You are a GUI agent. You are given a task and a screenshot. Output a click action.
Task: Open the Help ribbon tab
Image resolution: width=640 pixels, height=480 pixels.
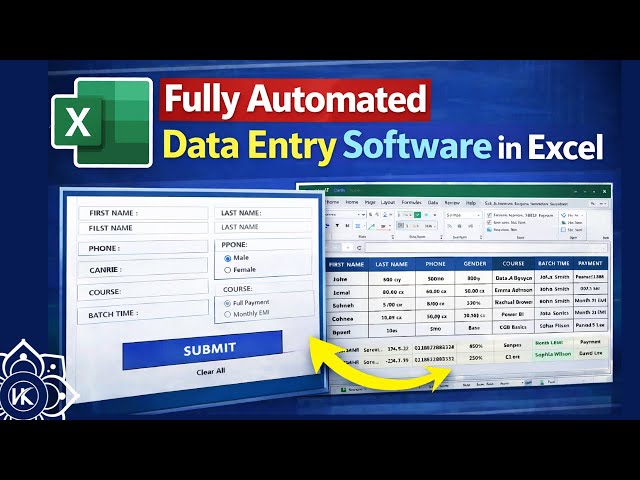click(x=471, y=203)
